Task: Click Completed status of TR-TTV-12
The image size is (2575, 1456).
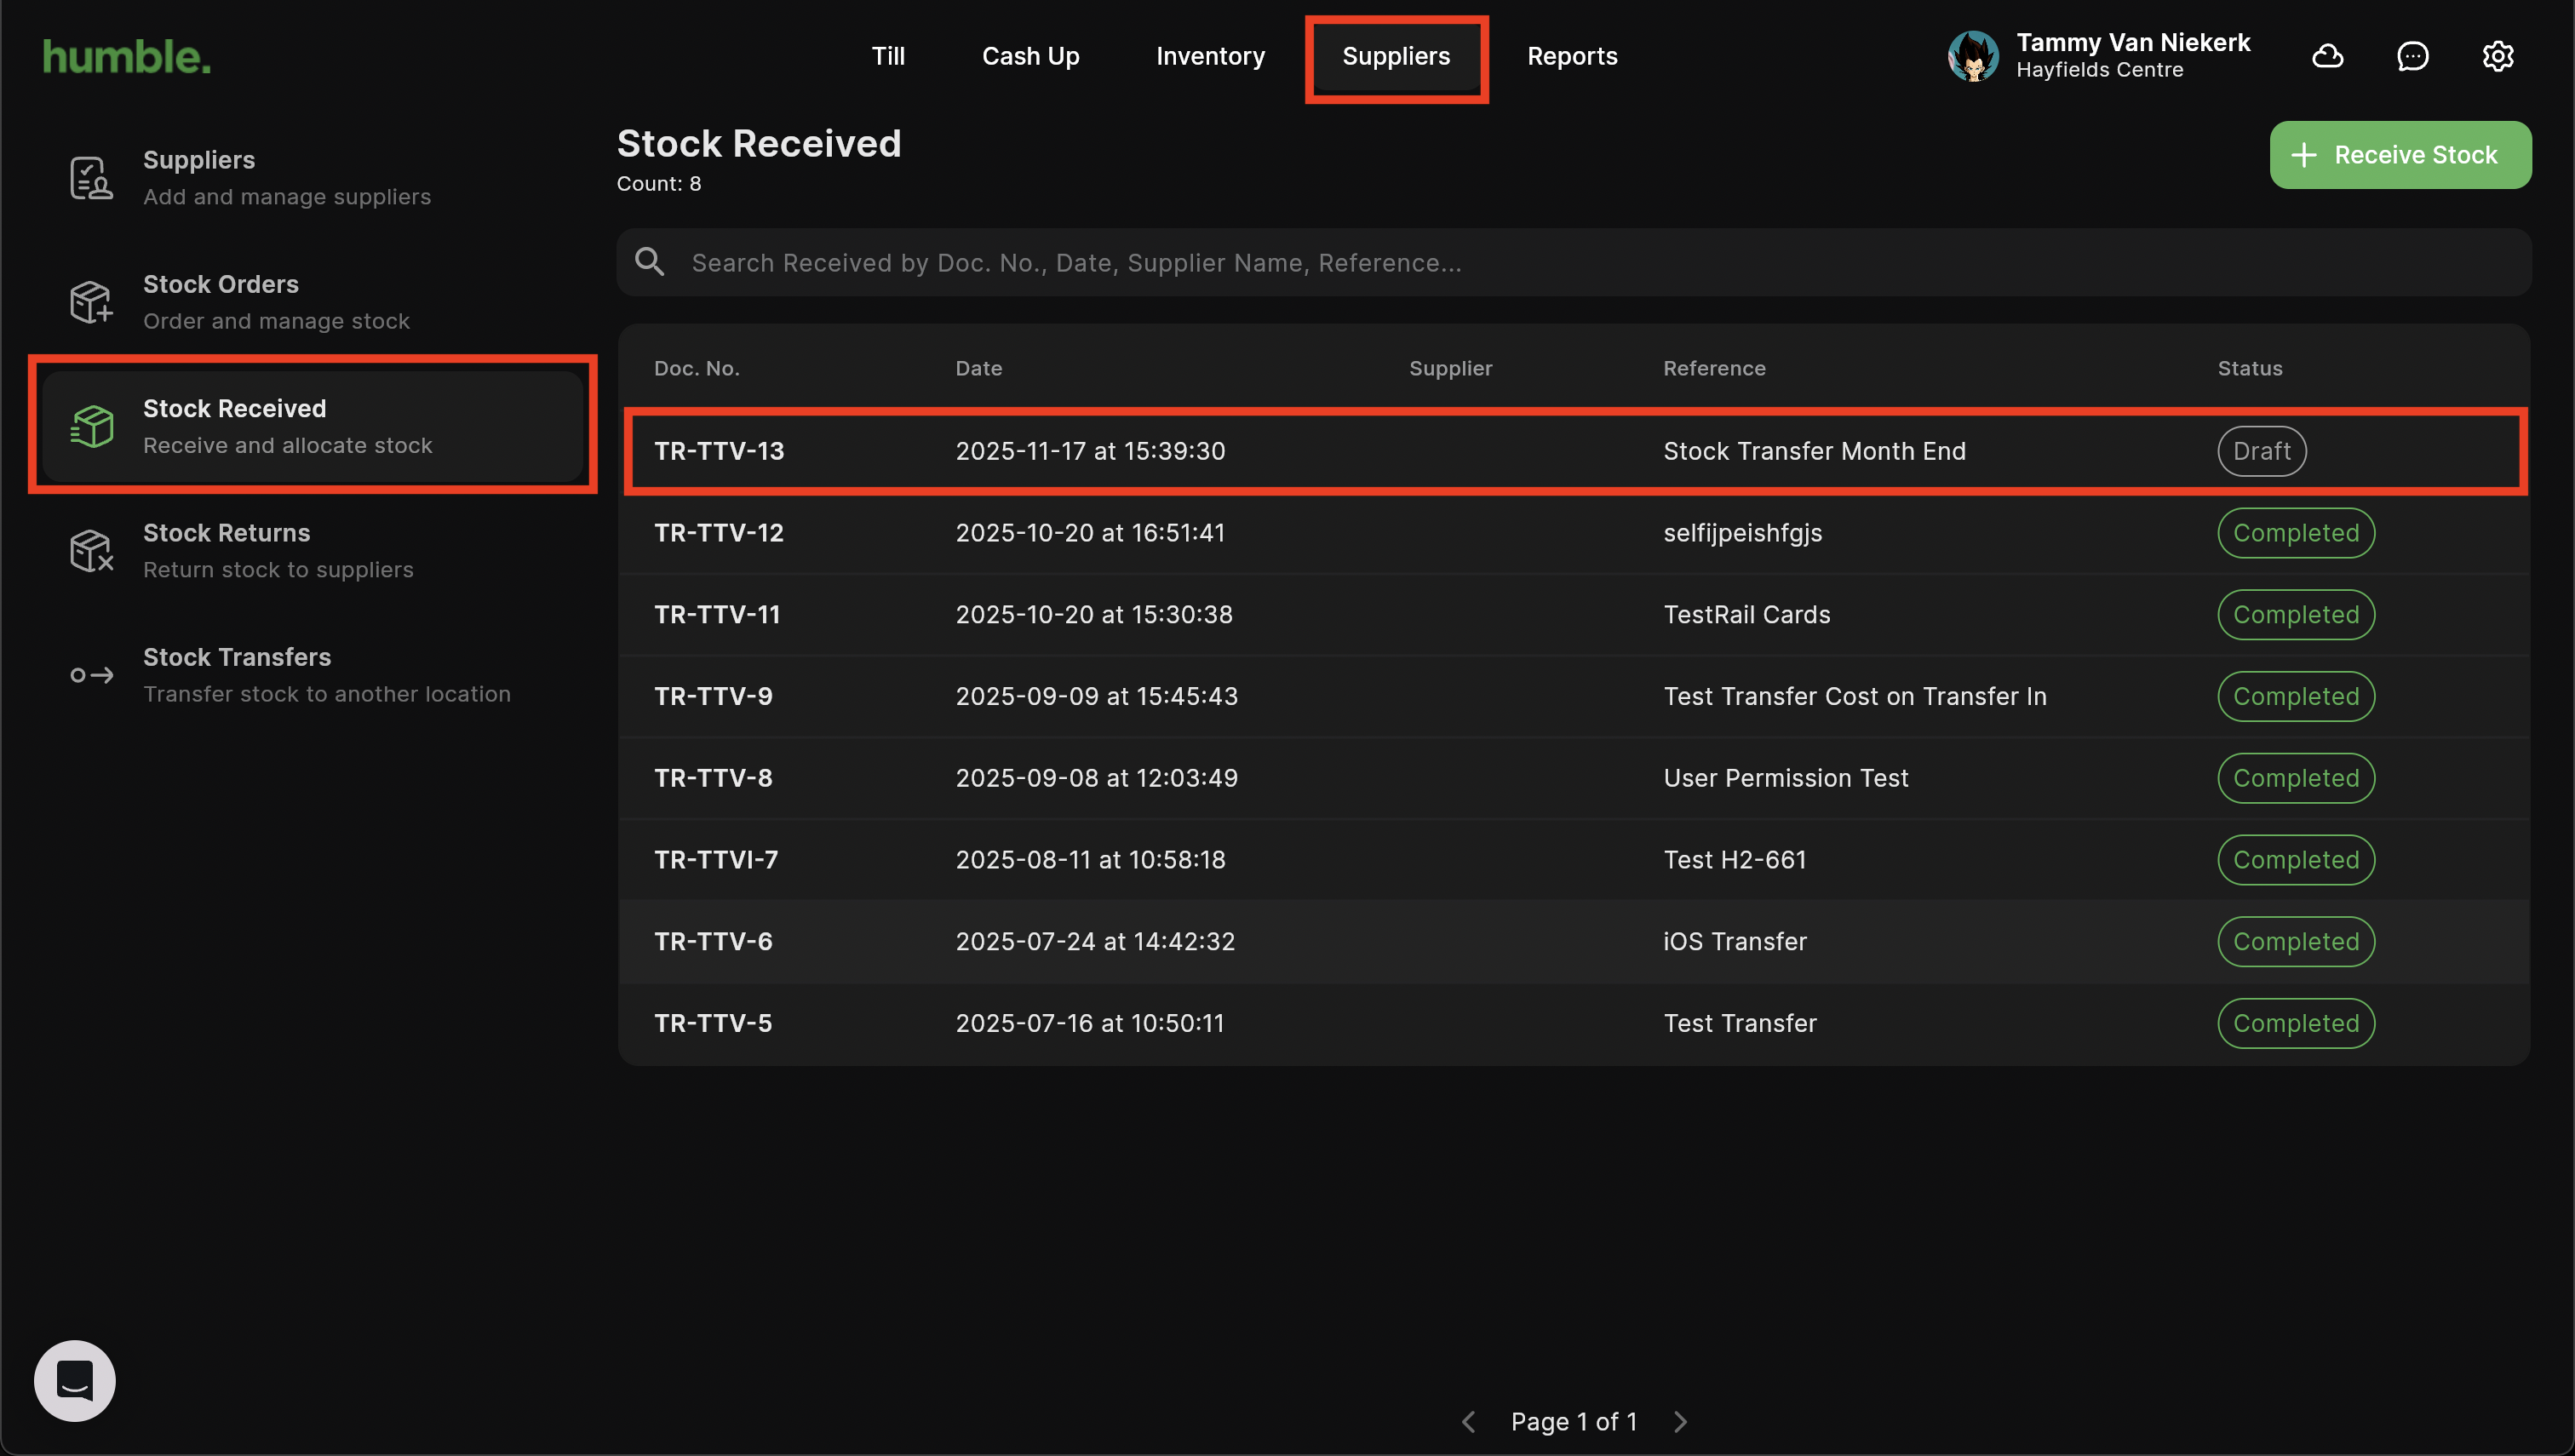Action: click(x=2295, y=533)
